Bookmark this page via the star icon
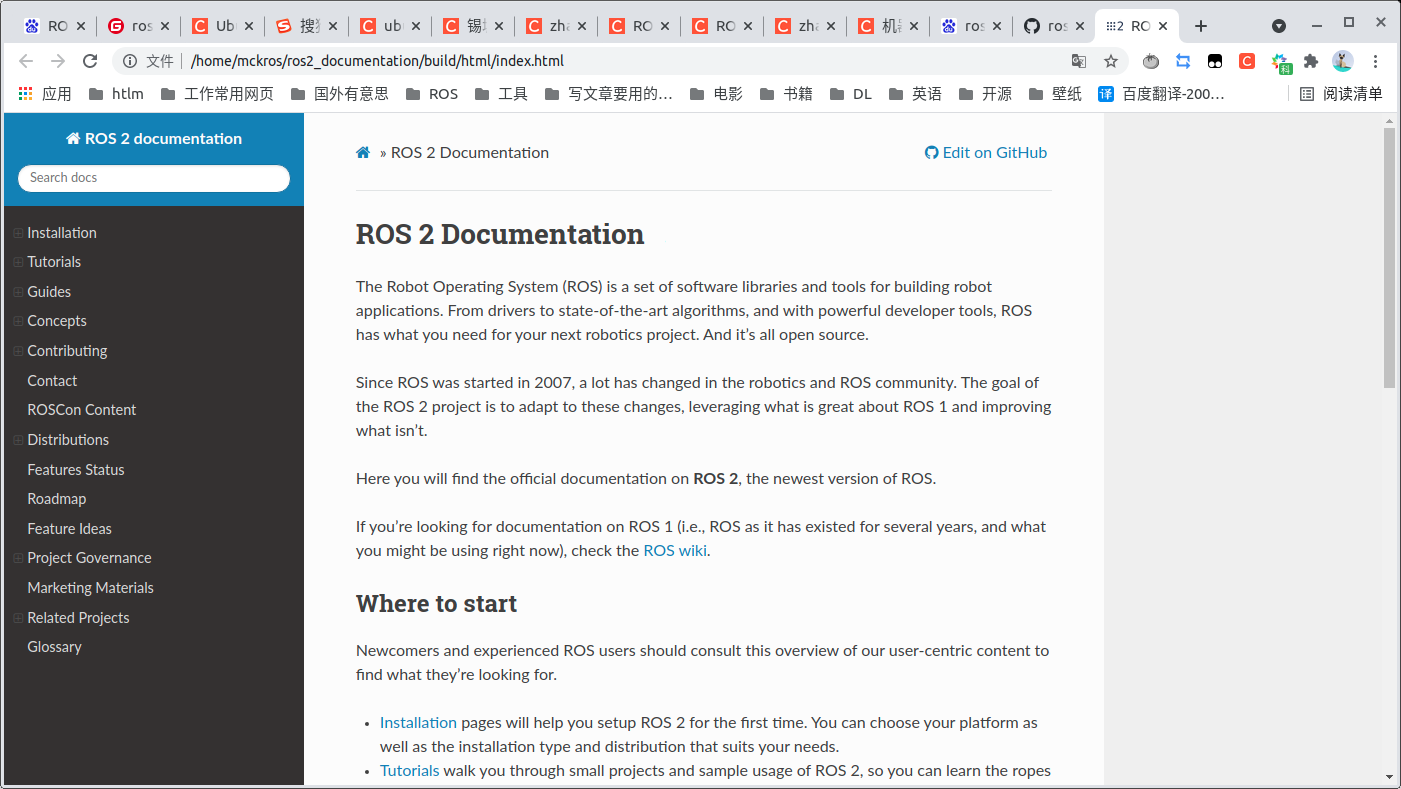This screenshot has height=789, width=1401. pyautogui.click(x=1112, y=61)
